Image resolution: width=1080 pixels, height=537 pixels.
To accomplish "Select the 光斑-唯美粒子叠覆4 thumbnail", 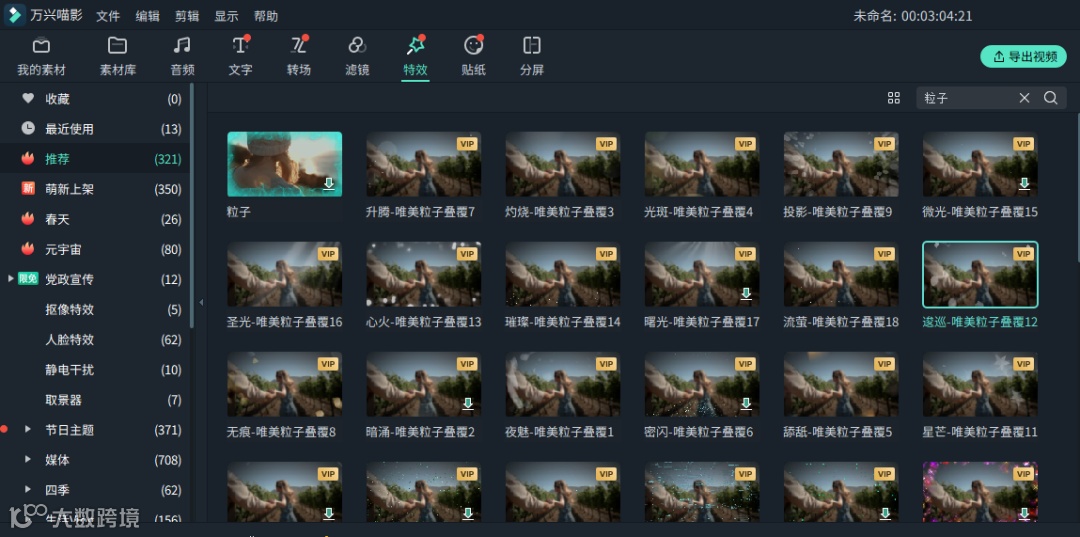I will click(702, 165).
